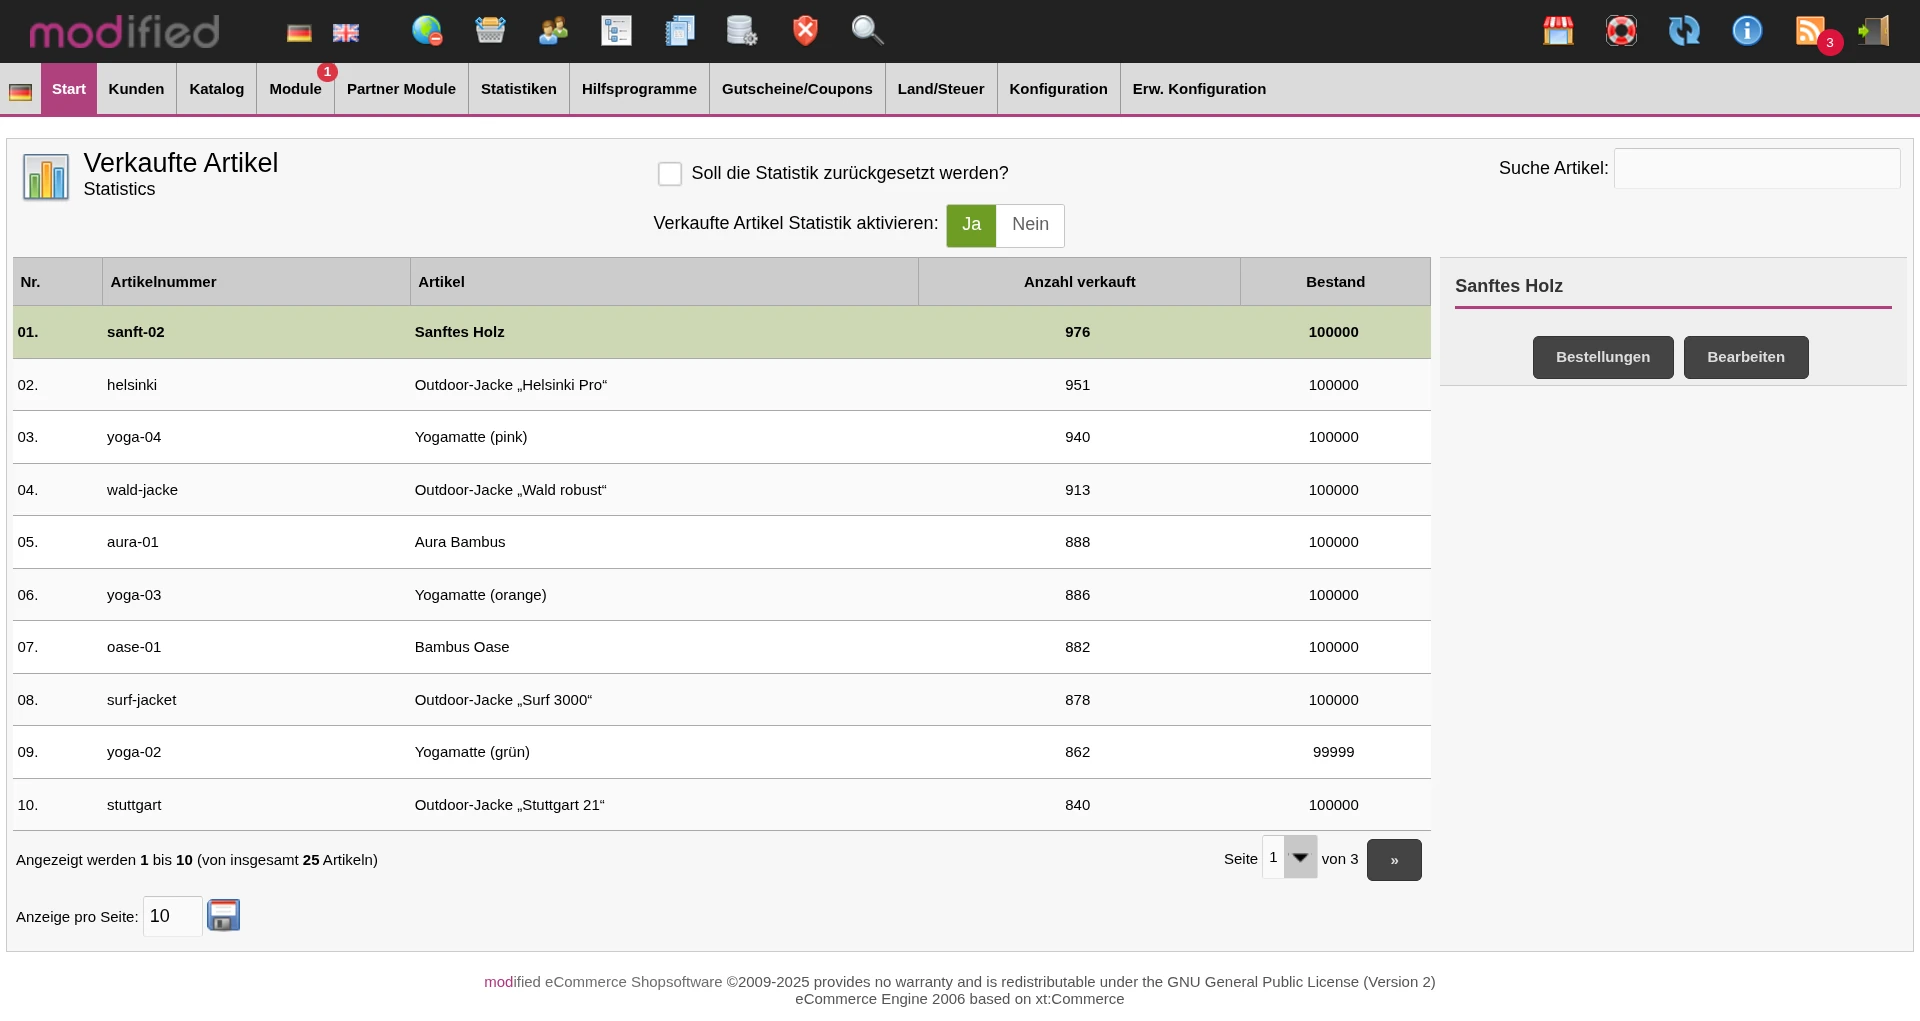This screenshot has width=1920, height=1021.
Task: Check the reset statistics checkbox
Action: pos(670,174)
